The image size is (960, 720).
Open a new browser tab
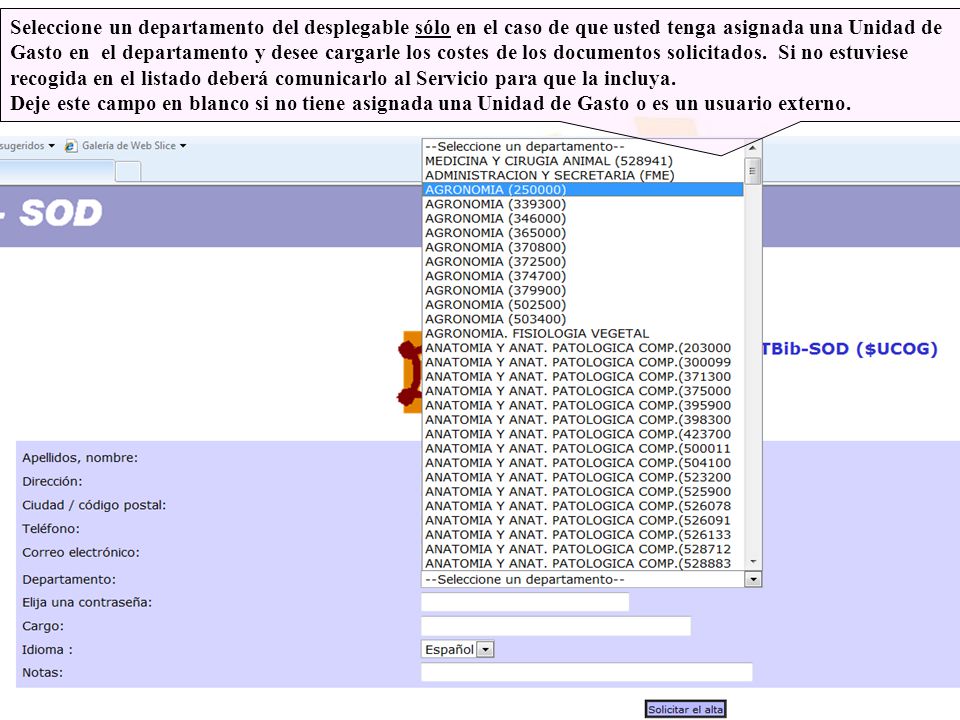coord(128,171)
